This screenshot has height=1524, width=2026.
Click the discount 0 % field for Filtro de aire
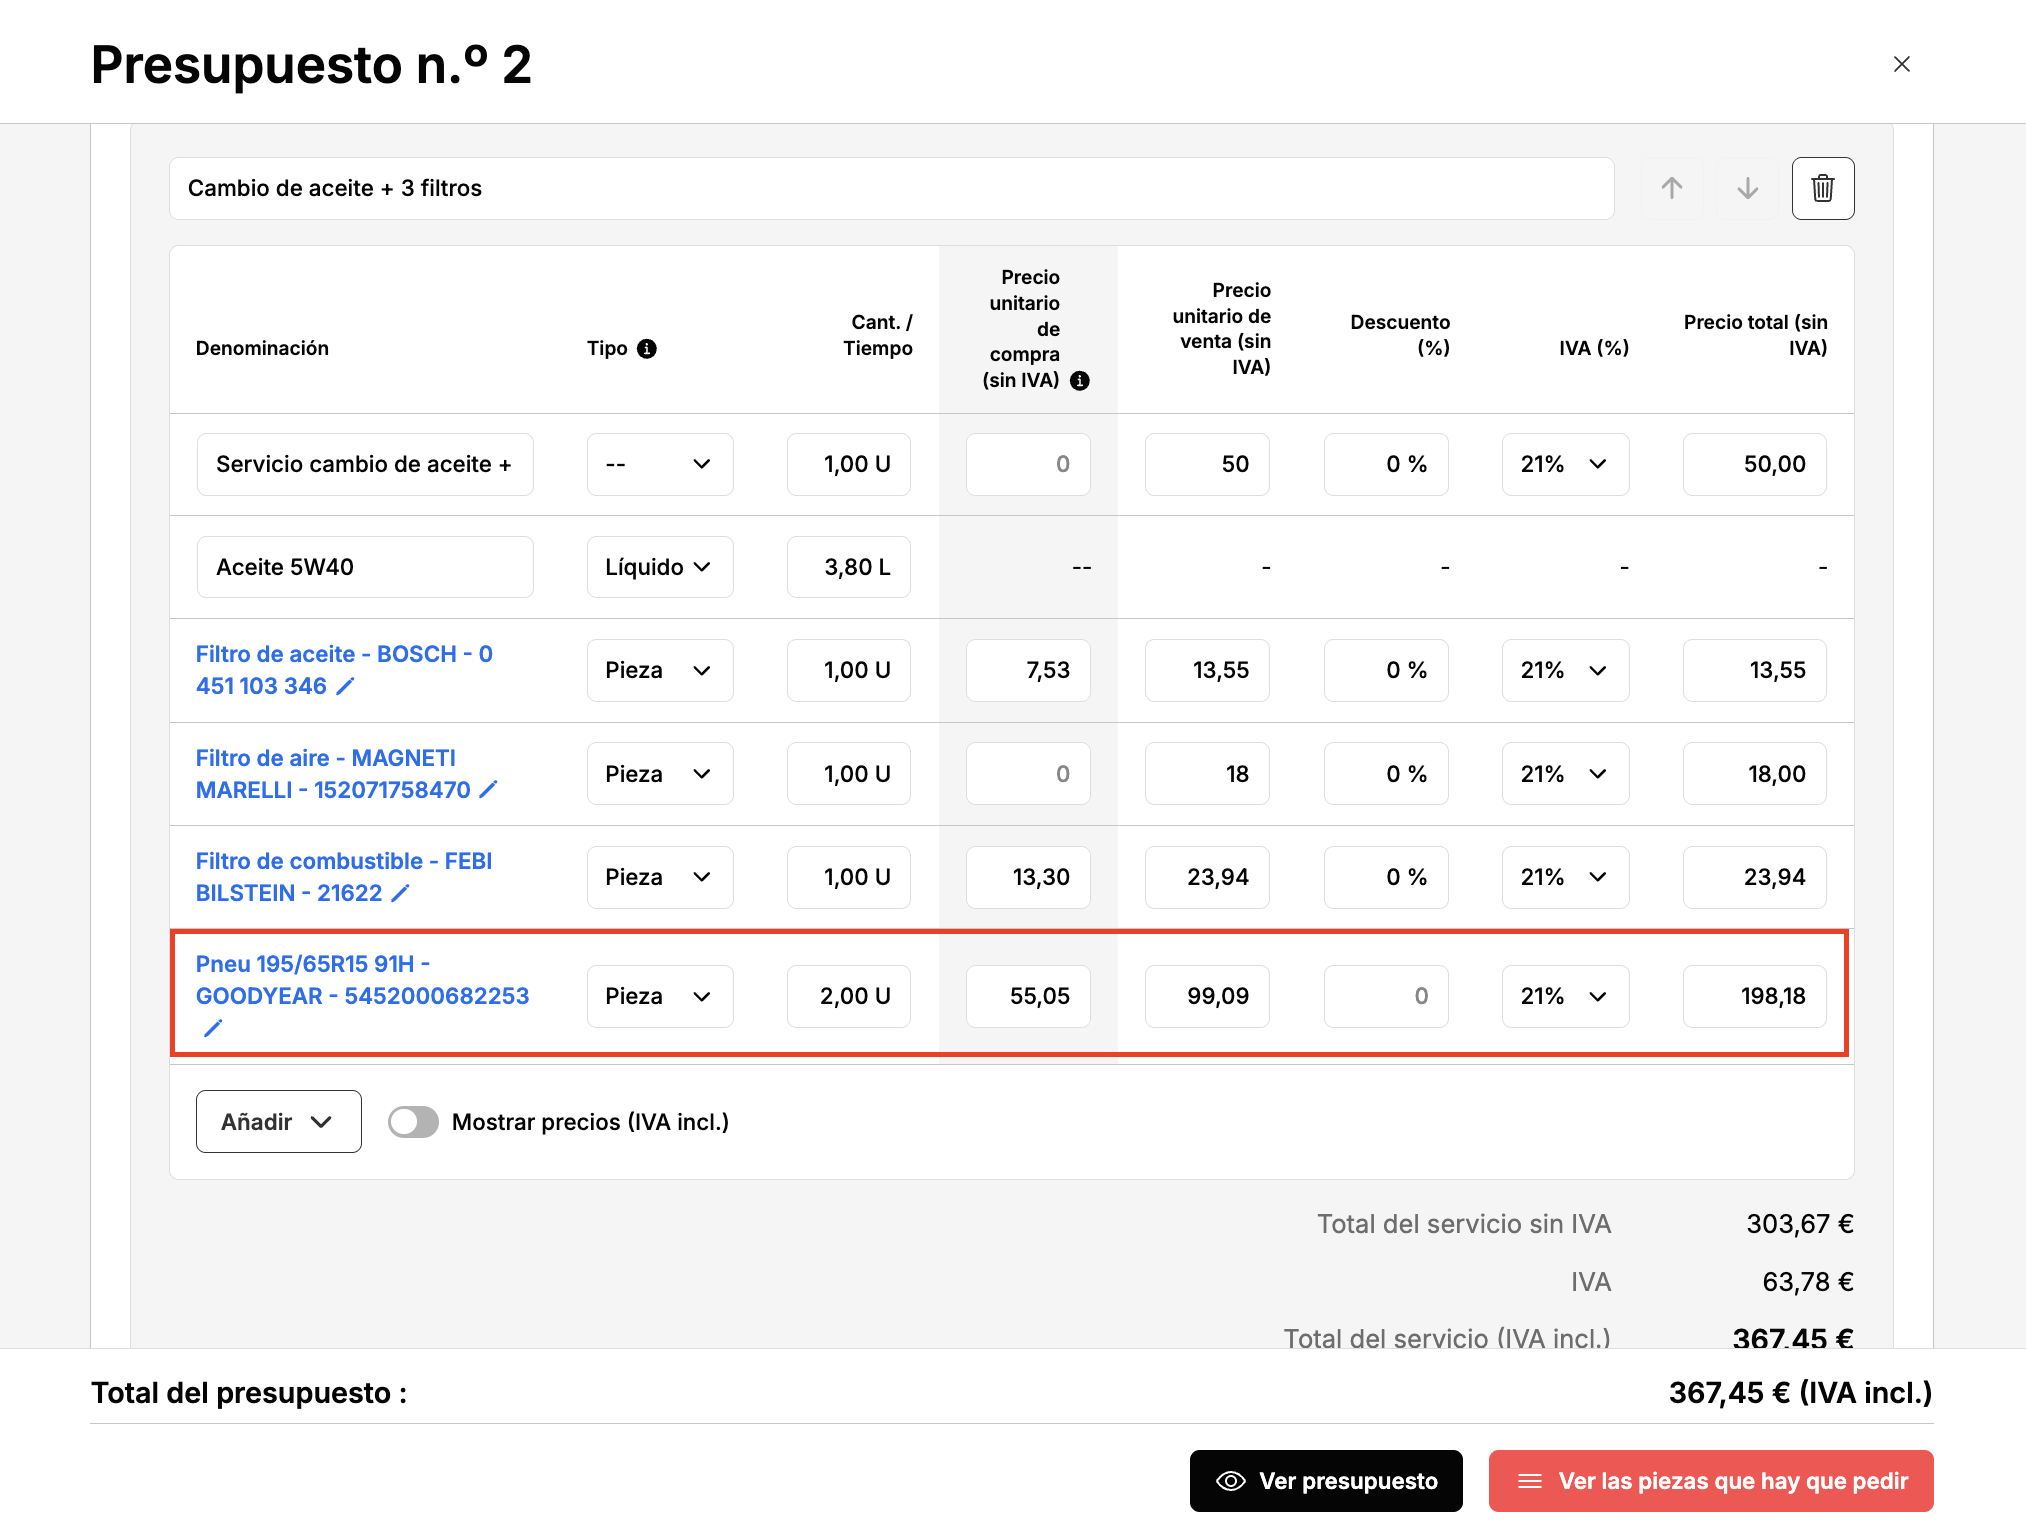1386,774
